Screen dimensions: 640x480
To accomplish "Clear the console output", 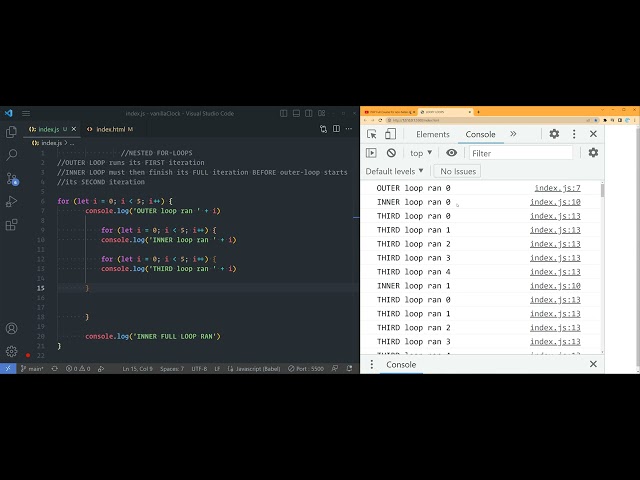I will click(x=391, y=153).
